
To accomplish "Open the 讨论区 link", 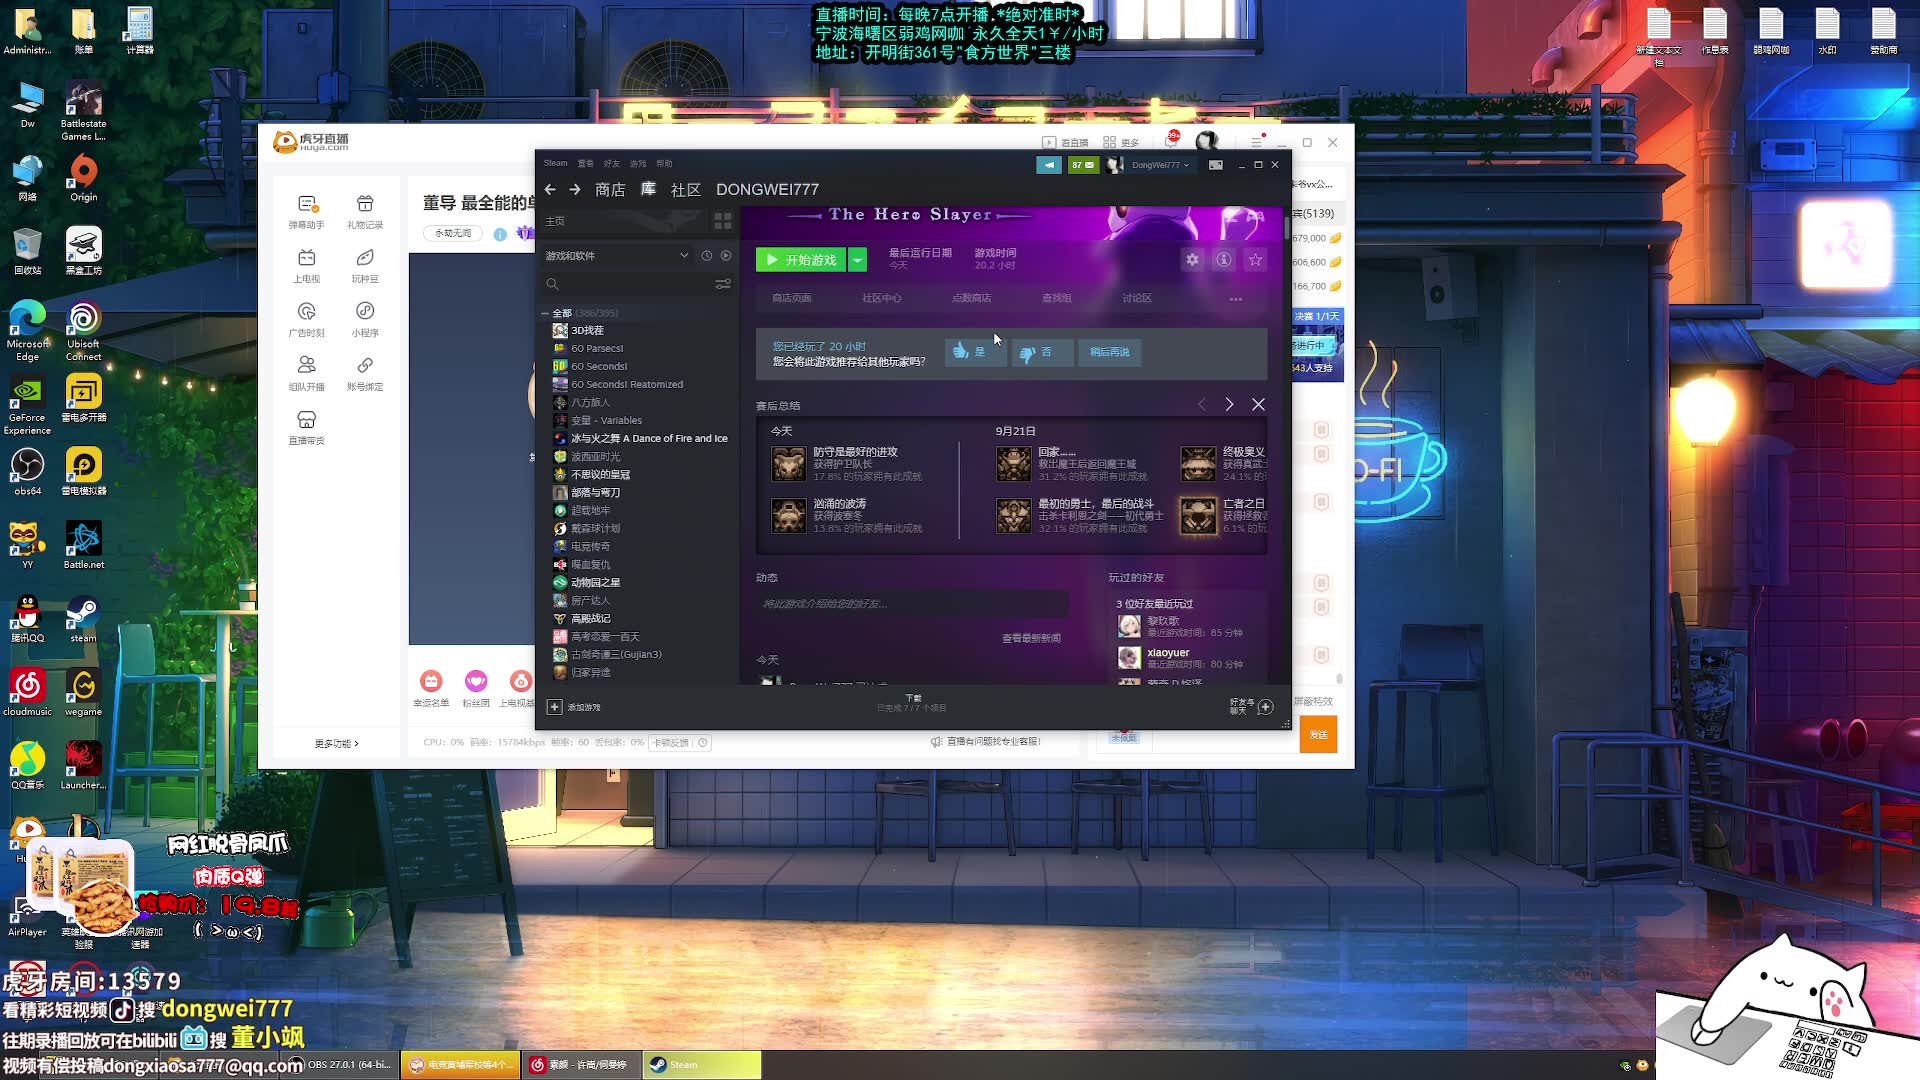I will click(x=1137, y=298).
